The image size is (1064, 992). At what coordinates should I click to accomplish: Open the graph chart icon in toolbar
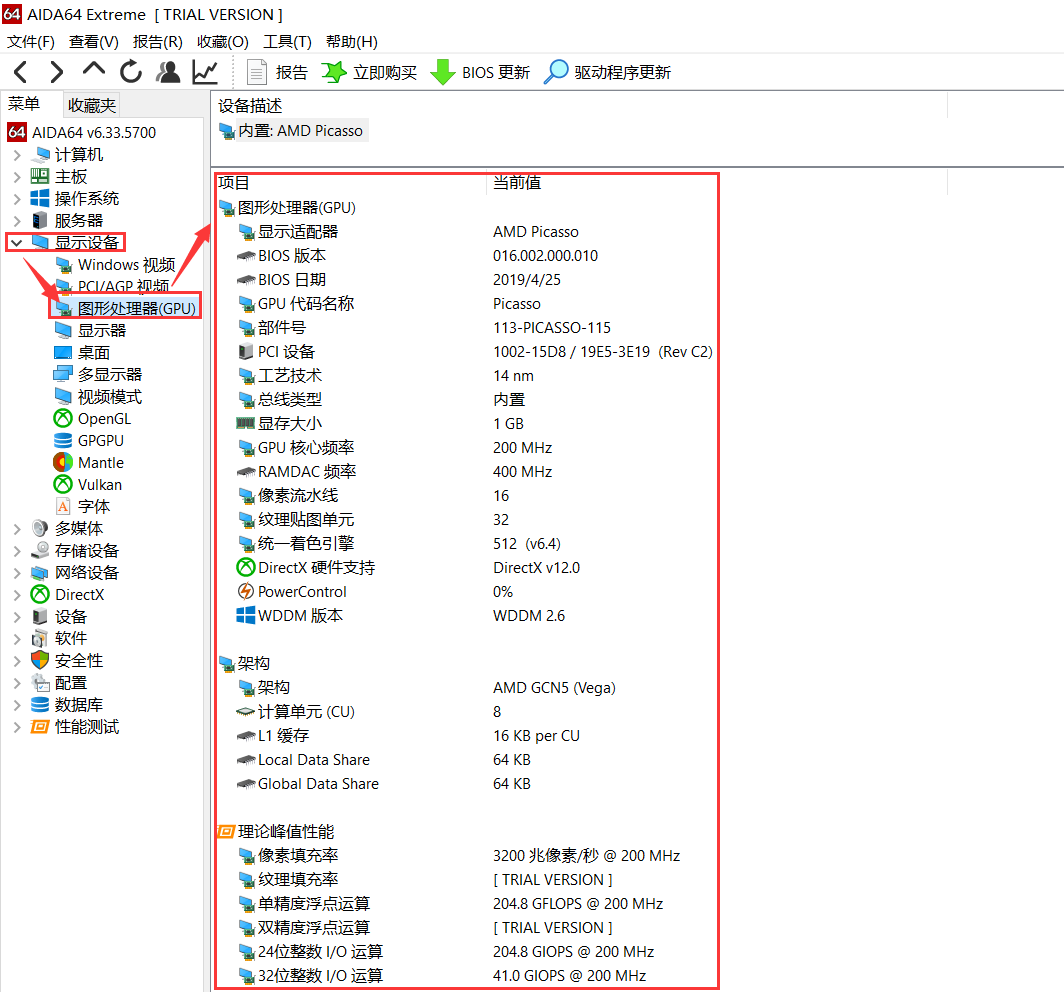tap(204, 71)
